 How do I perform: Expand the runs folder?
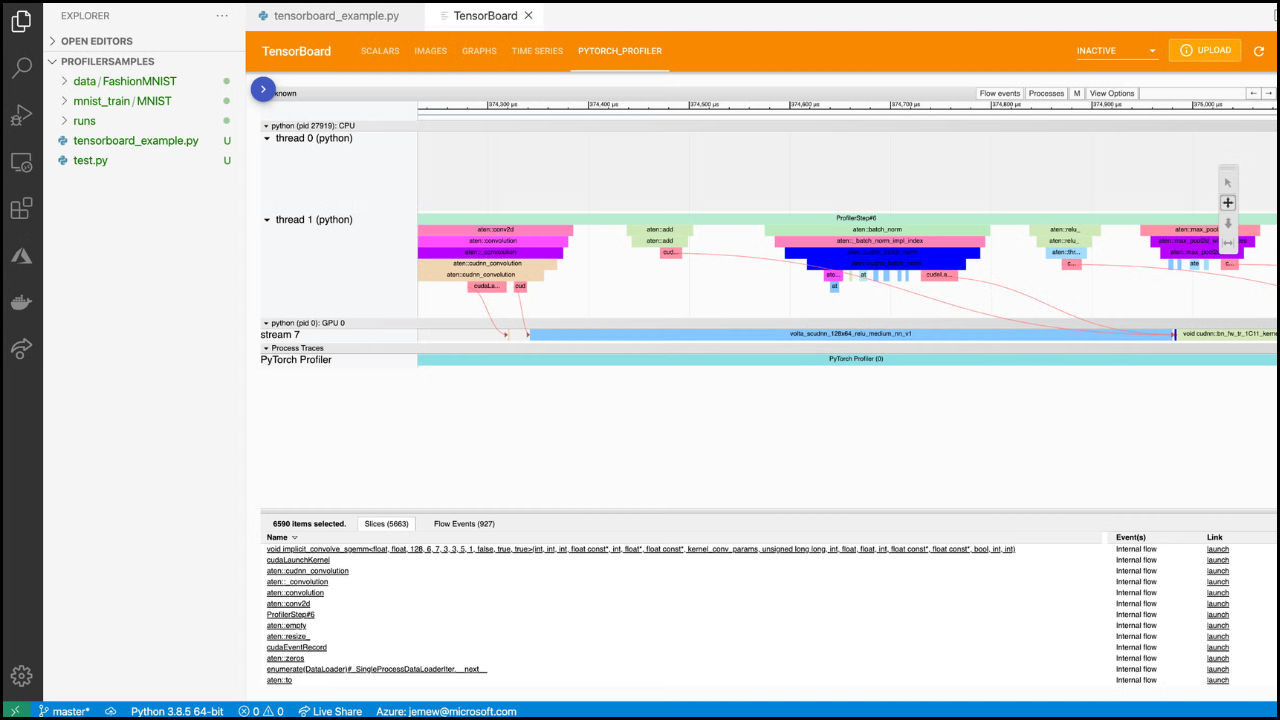coord(85,121)
